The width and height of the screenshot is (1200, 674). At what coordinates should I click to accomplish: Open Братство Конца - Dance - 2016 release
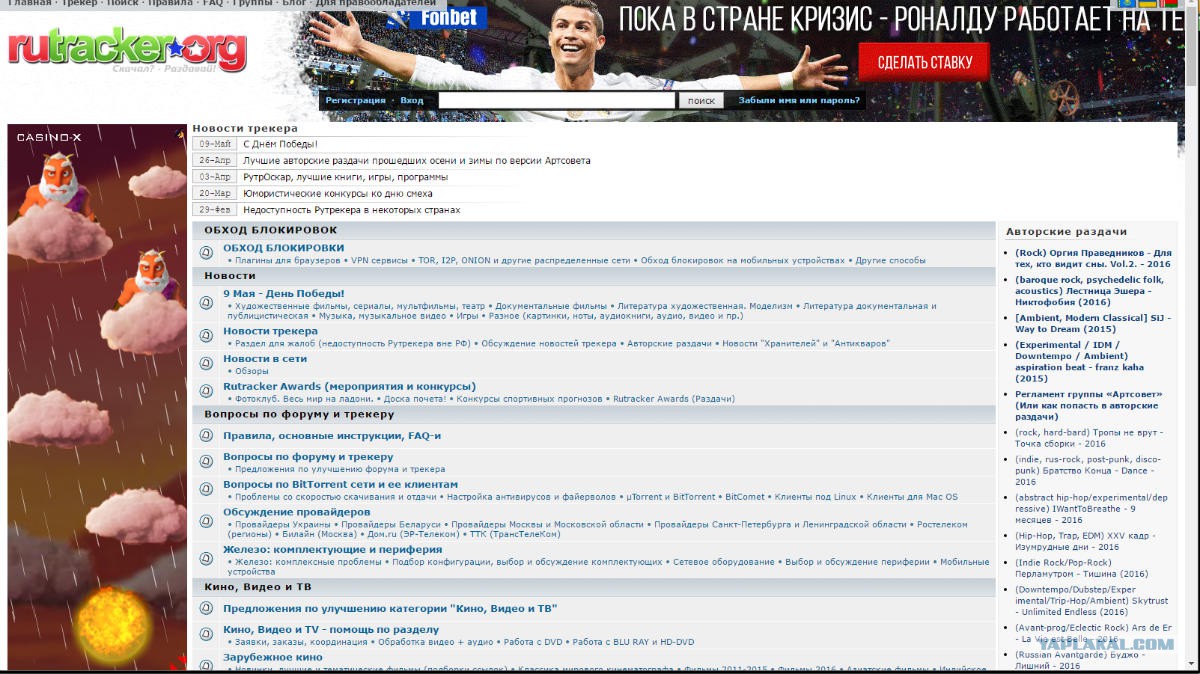click(1088, 470)
